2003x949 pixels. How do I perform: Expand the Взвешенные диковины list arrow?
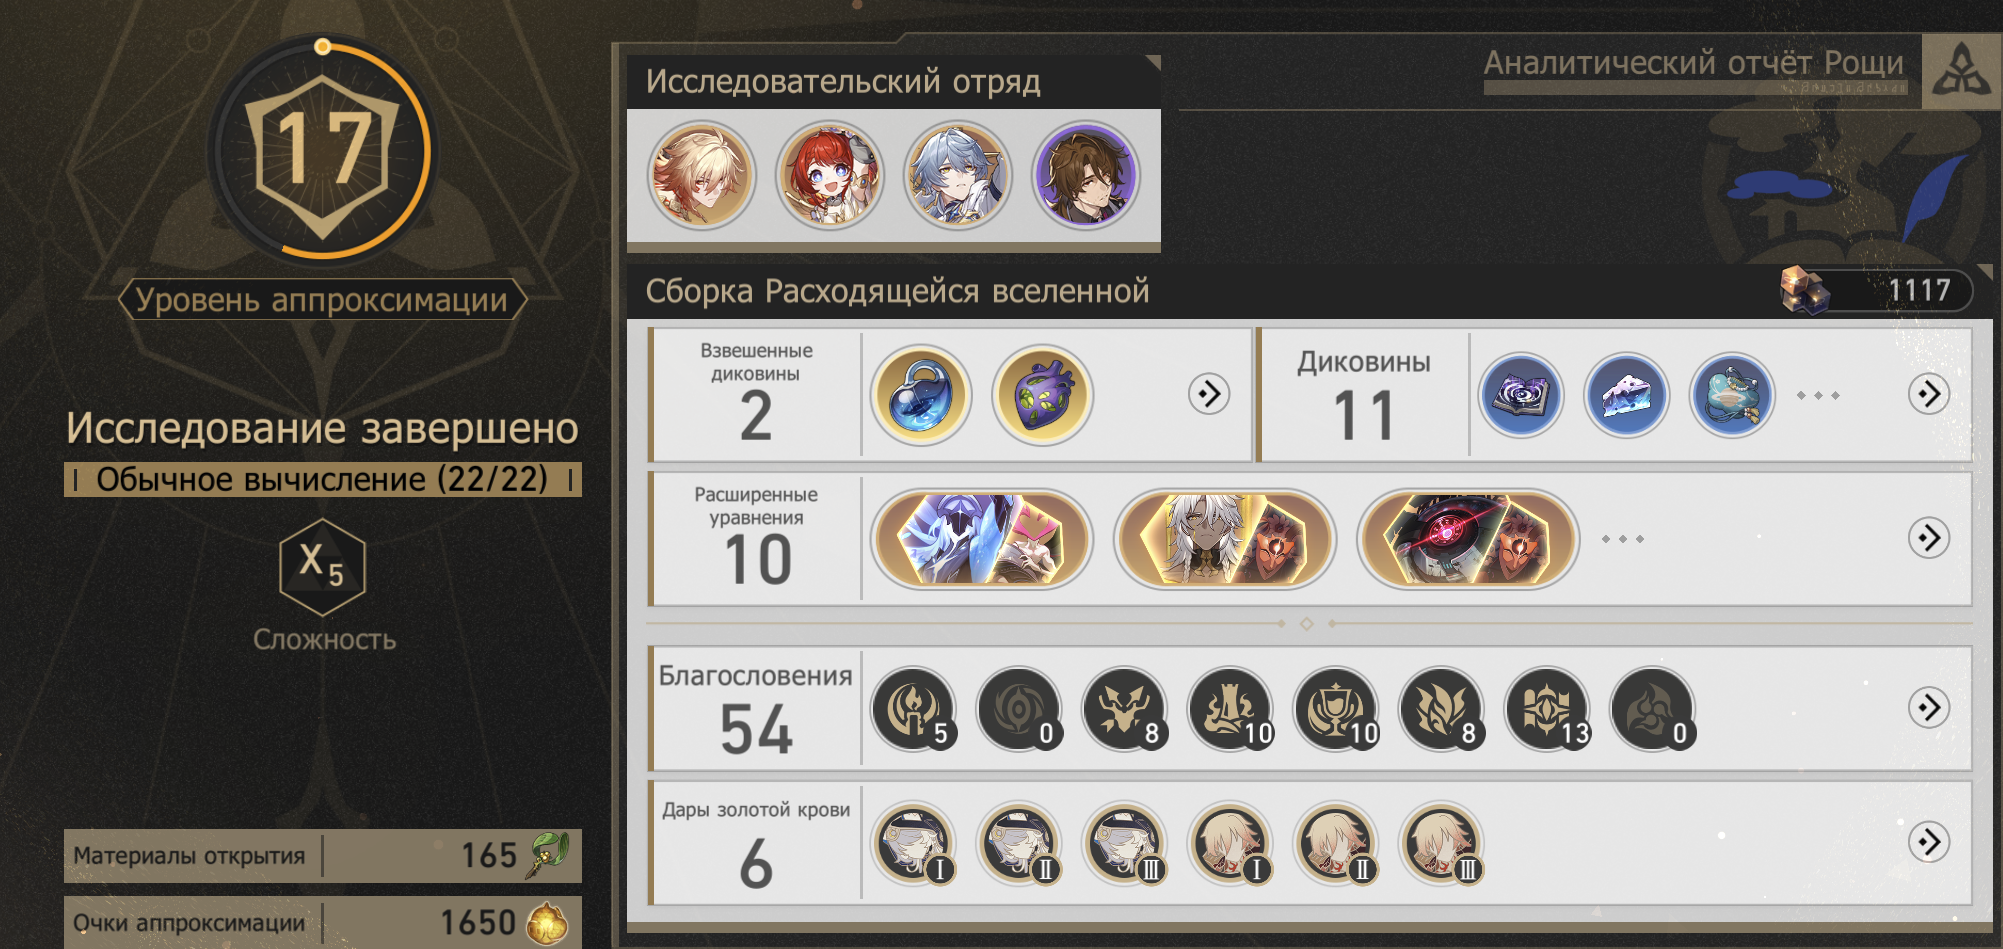coord(1209,394)
